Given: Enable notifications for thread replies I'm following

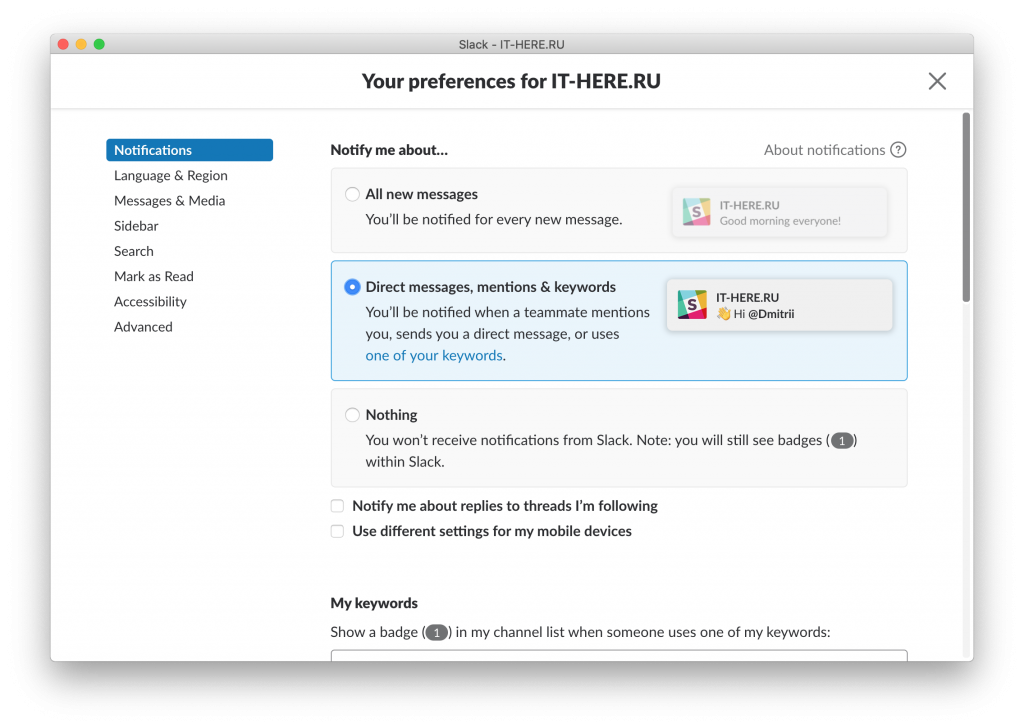Looking at the screenshot, I should [x=337, y=506].
